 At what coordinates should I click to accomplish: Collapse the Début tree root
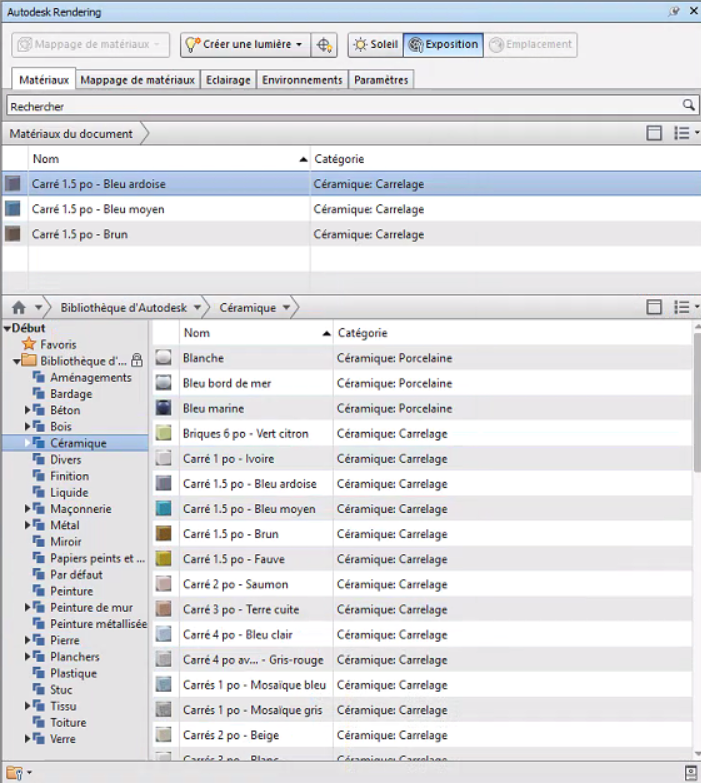(7, 328)
